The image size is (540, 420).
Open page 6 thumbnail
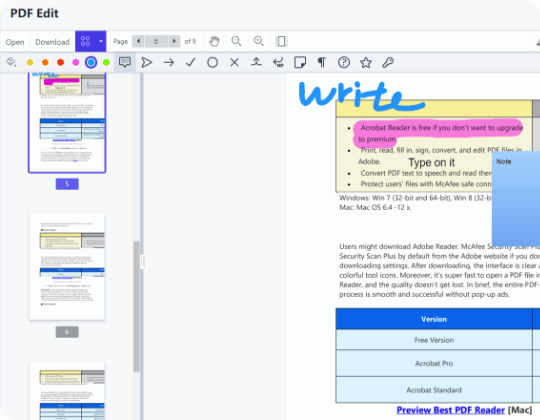point(67,267)
